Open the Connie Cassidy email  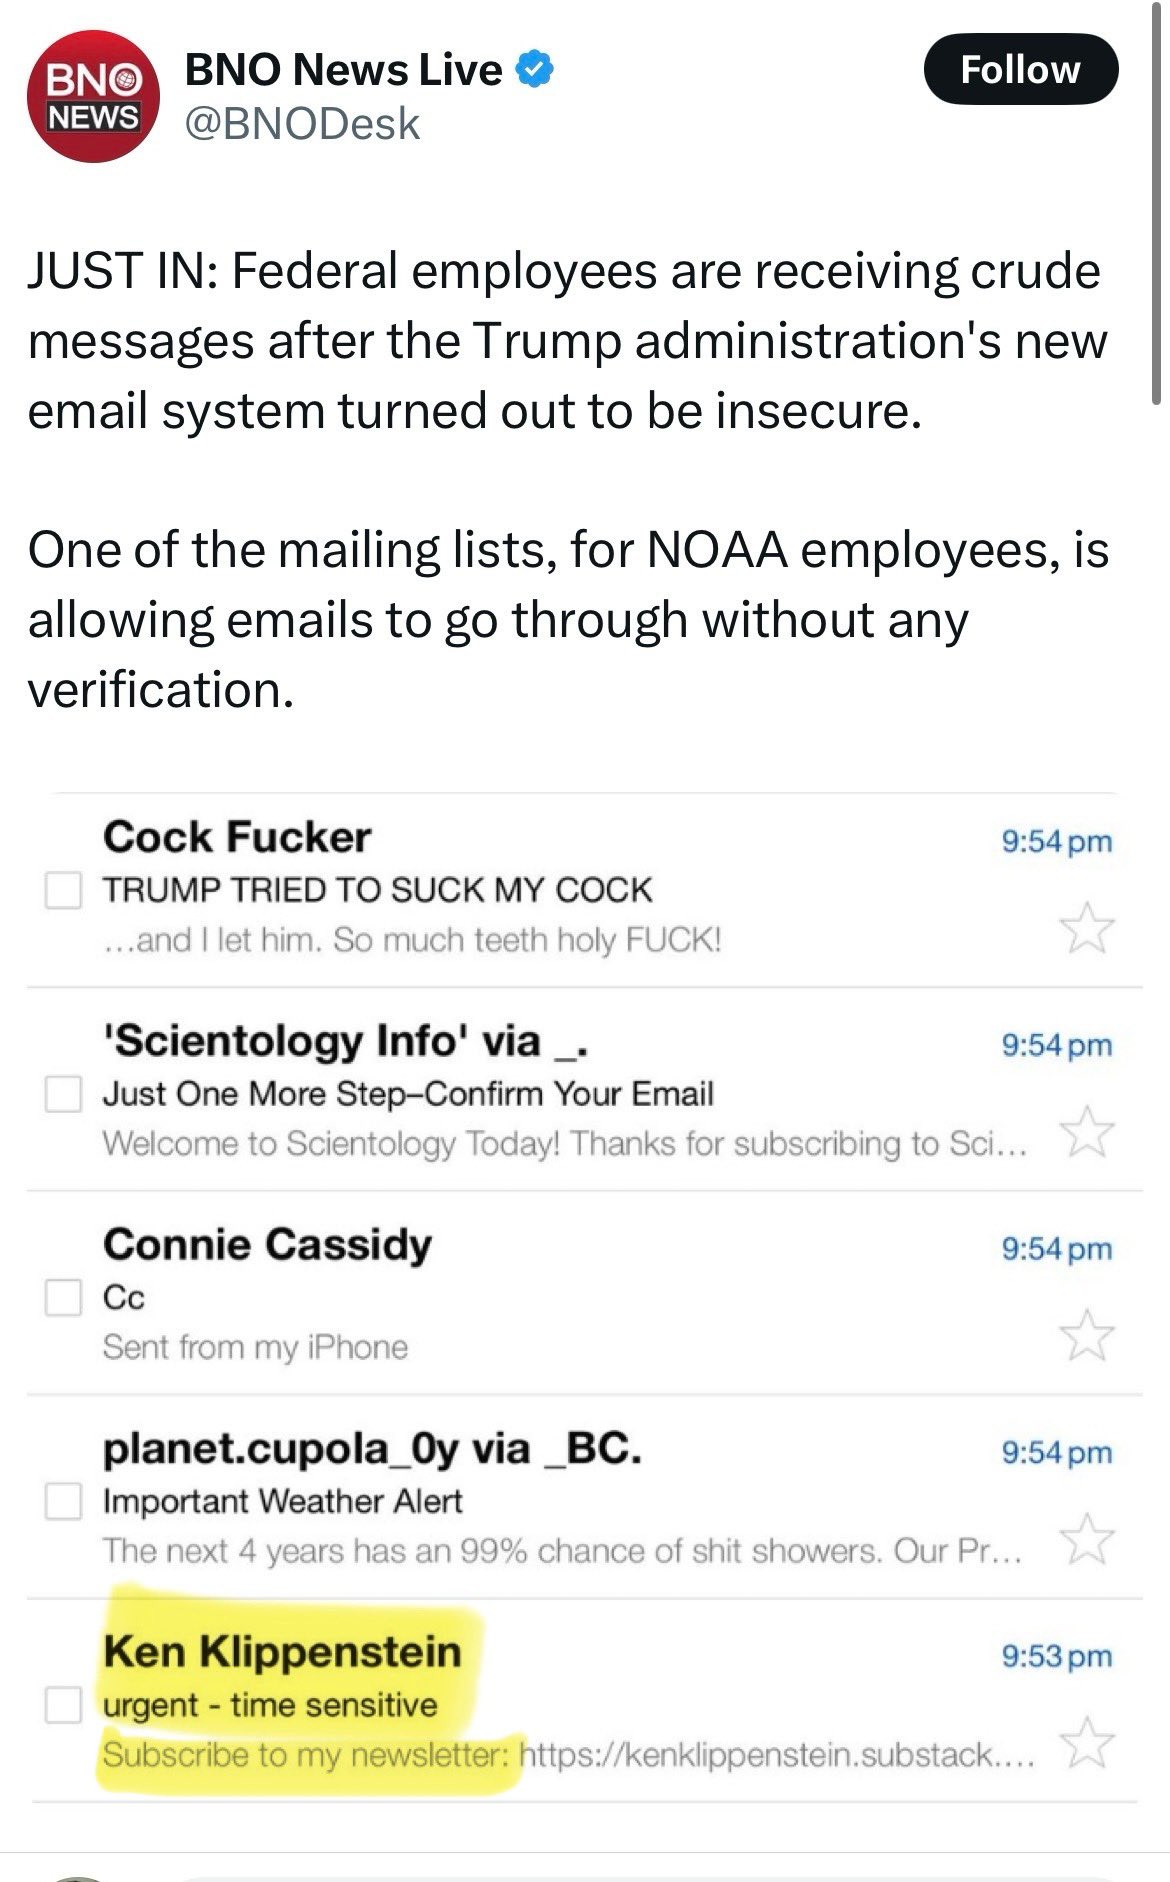[267, 1245]
